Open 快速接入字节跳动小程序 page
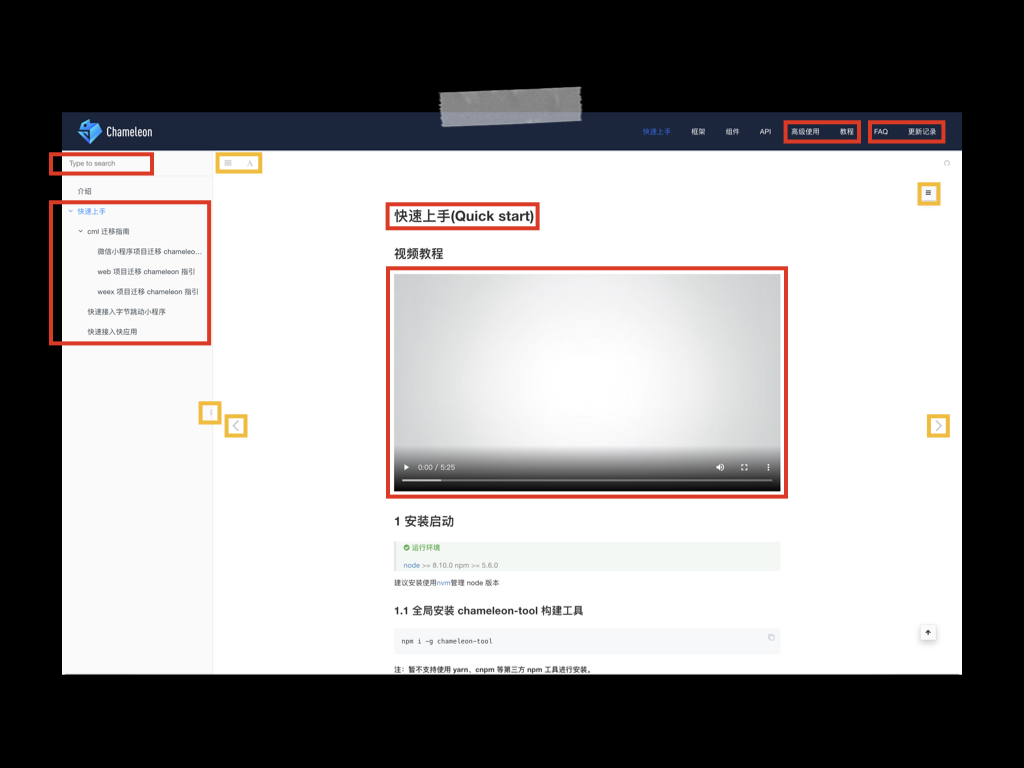Screen dimensions: 1024x768 (127, 312)
